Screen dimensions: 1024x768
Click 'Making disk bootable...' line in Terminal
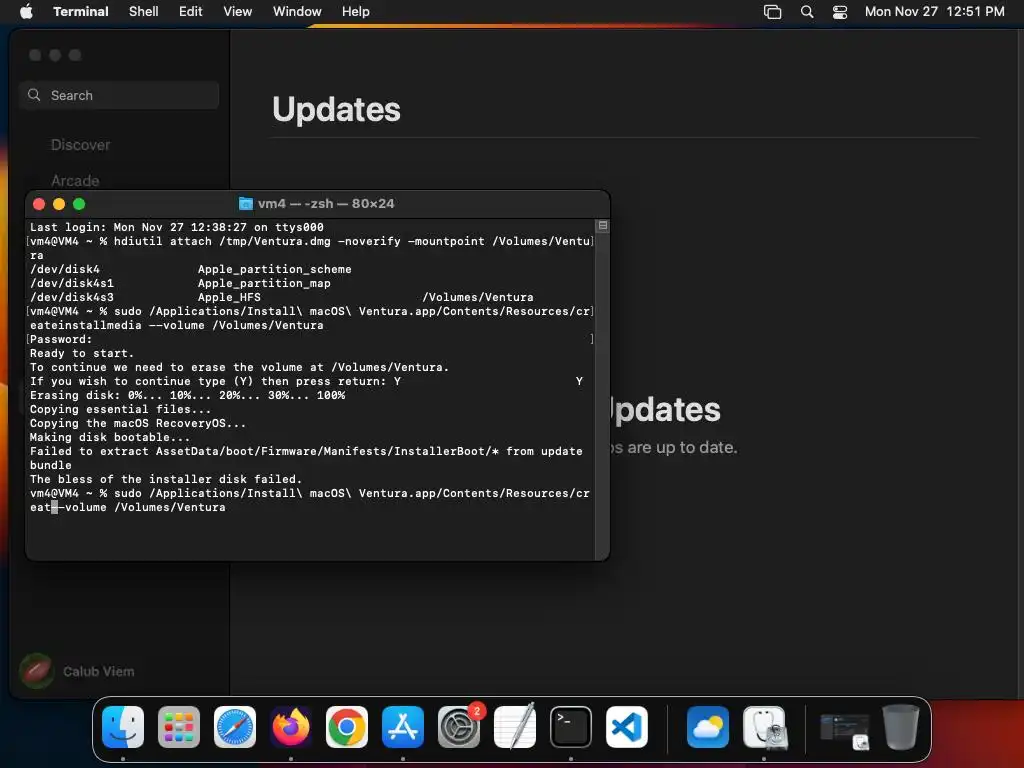point(110,438)
